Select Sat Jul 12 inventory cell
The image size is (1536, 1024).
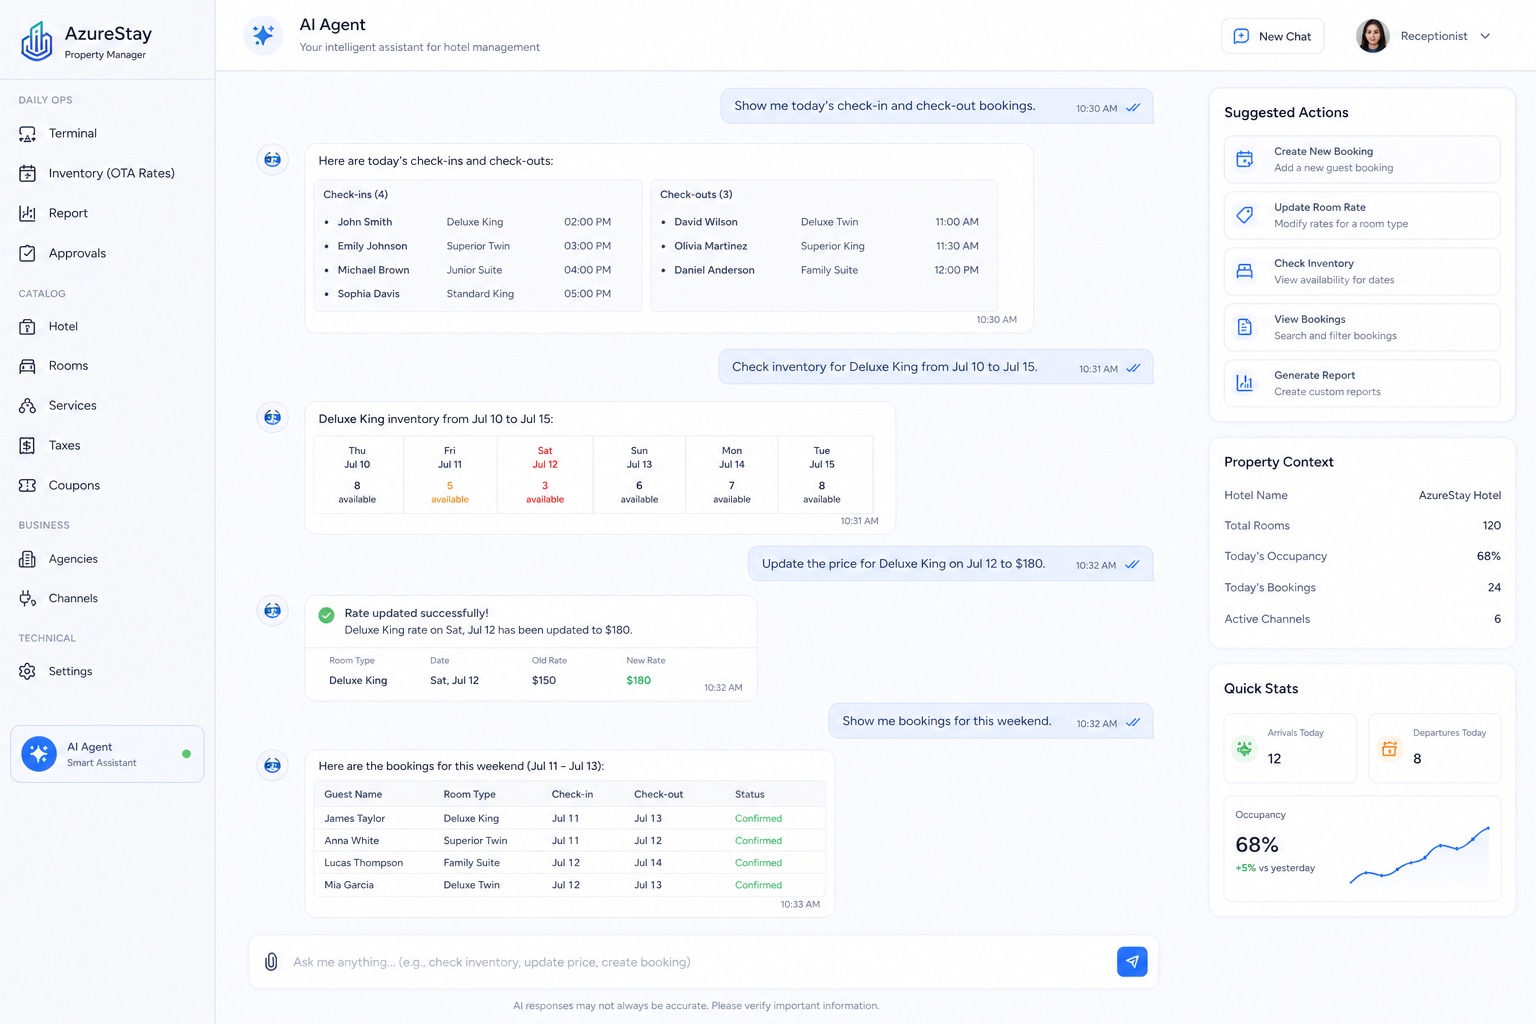point(545,474)
